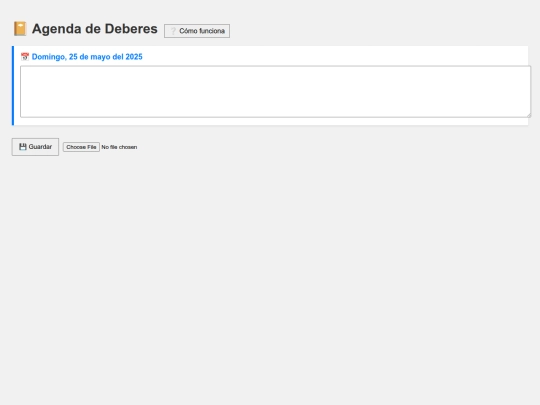Screen dimensions: 540x405
Task: Grab the textarea resize handle corner
Action: click(528, 115)
